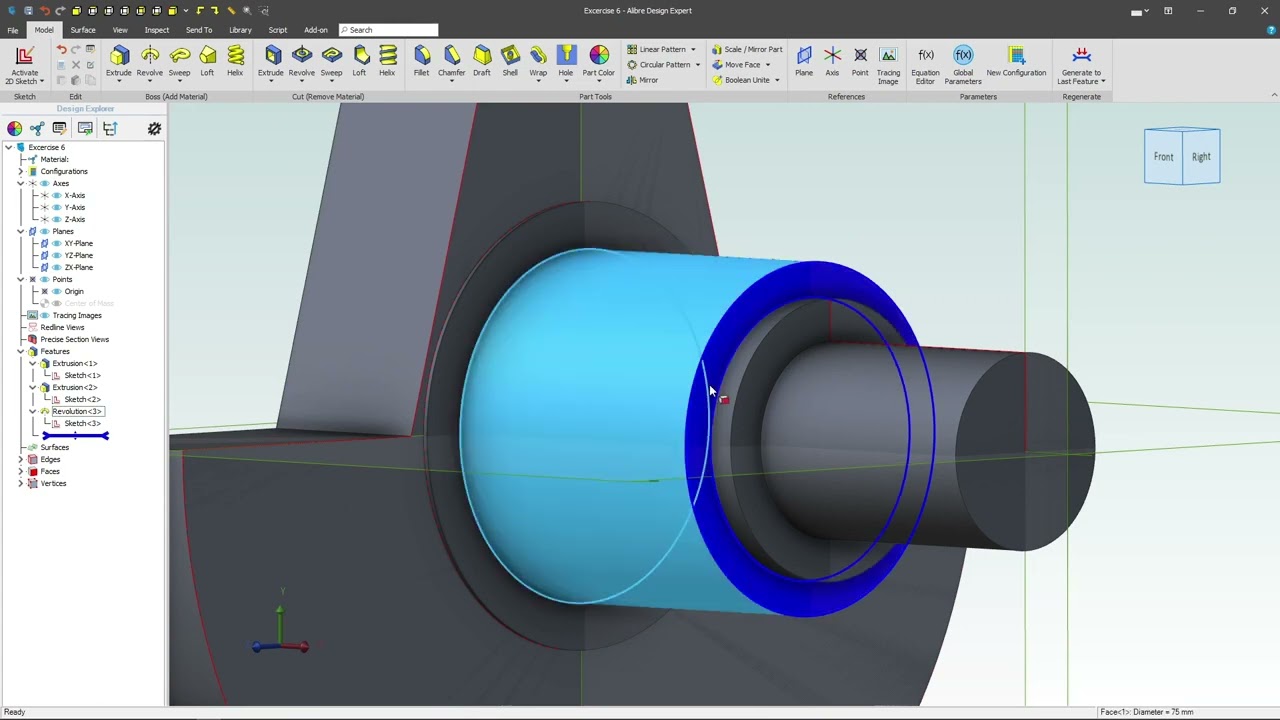The image size is (1280, 720).
Task: Click the Part Color wheel
Action: point(599,56)
